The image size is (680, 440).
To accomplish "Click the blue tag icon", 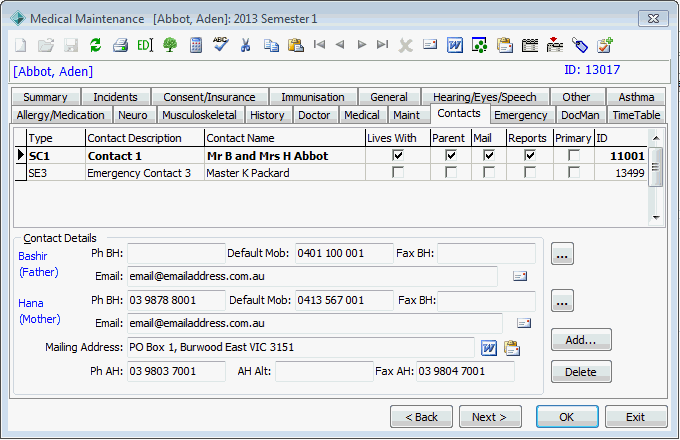I will pos(579,45).
